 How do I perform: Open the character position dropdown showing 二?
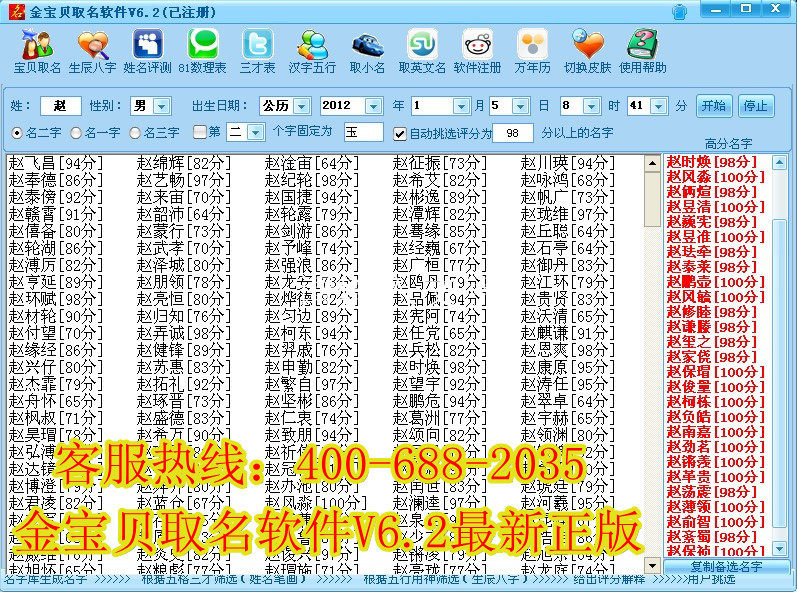tap(256, 133)
